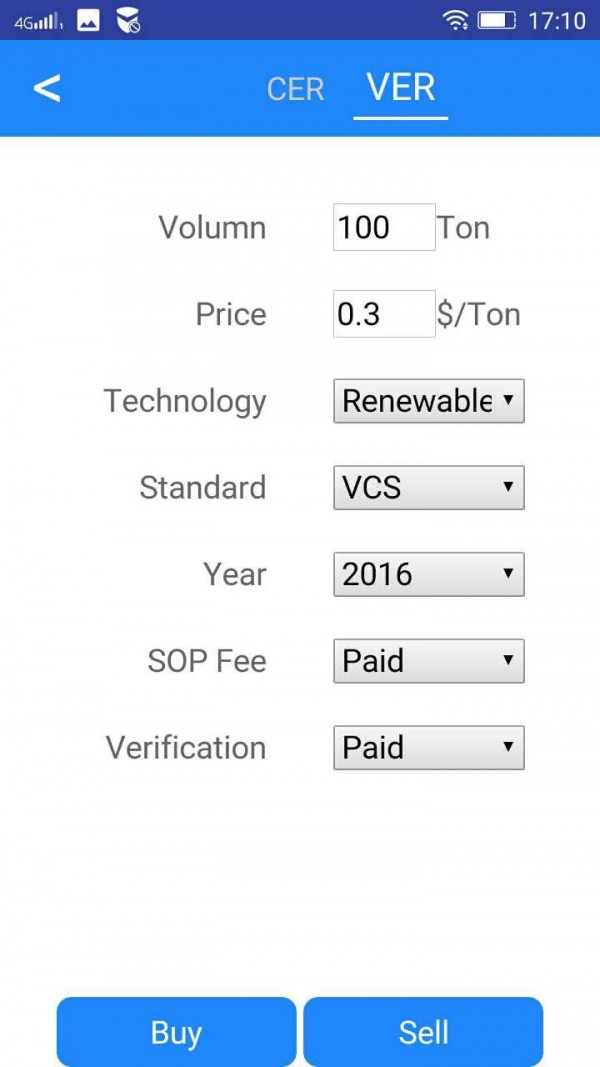Image resolution: width=600 pixels, height=1067 pixels.
Task: Tap the 4G signal strength icon
Action: 38,21
